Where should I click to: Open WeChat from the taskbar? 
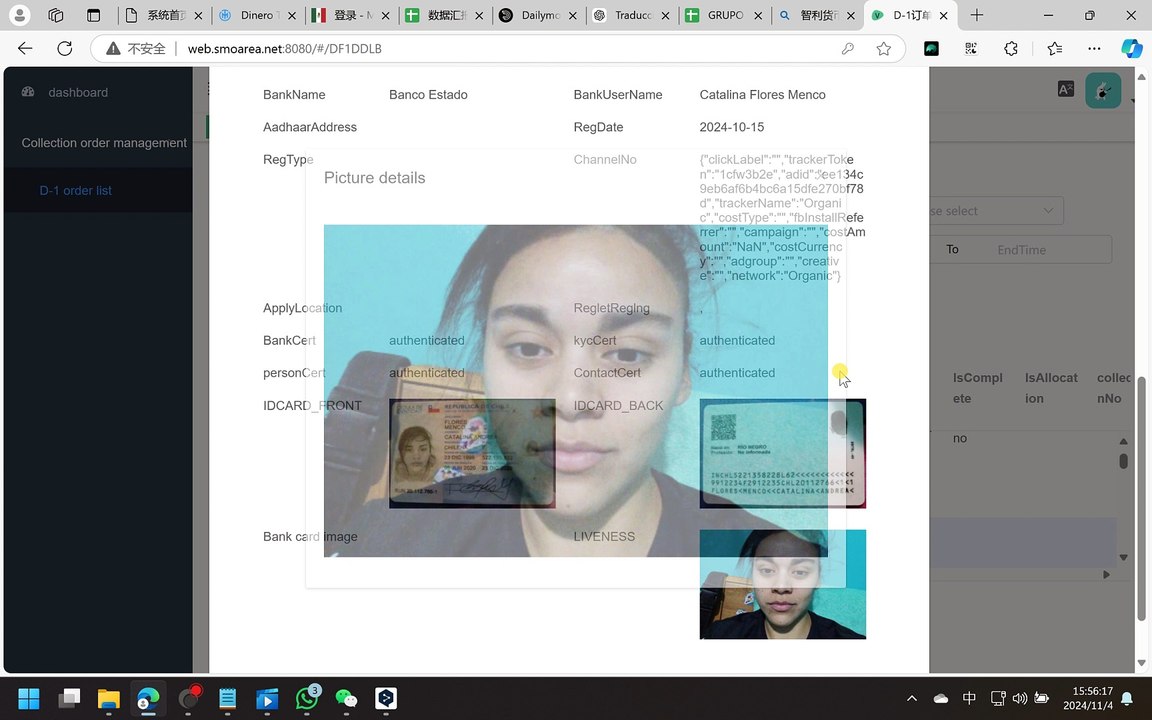pyautogui.click(x=346, y=698)
